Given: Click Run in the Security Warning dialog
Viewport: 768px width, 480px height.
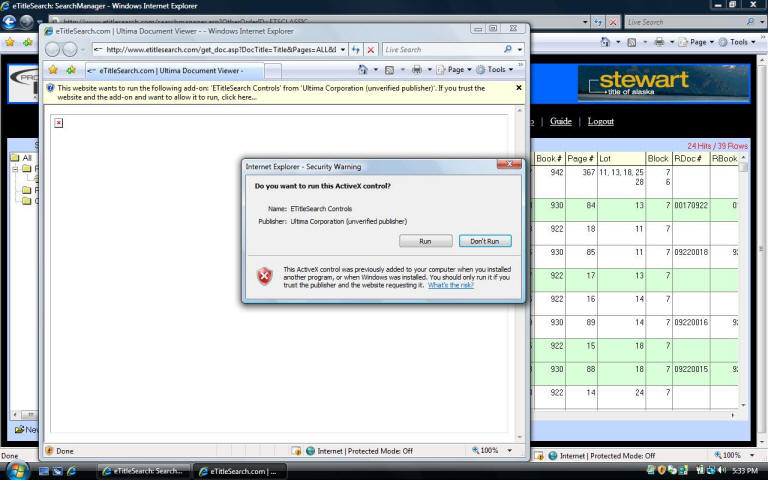Looking at the screenshot, I should tap(425, 241).
